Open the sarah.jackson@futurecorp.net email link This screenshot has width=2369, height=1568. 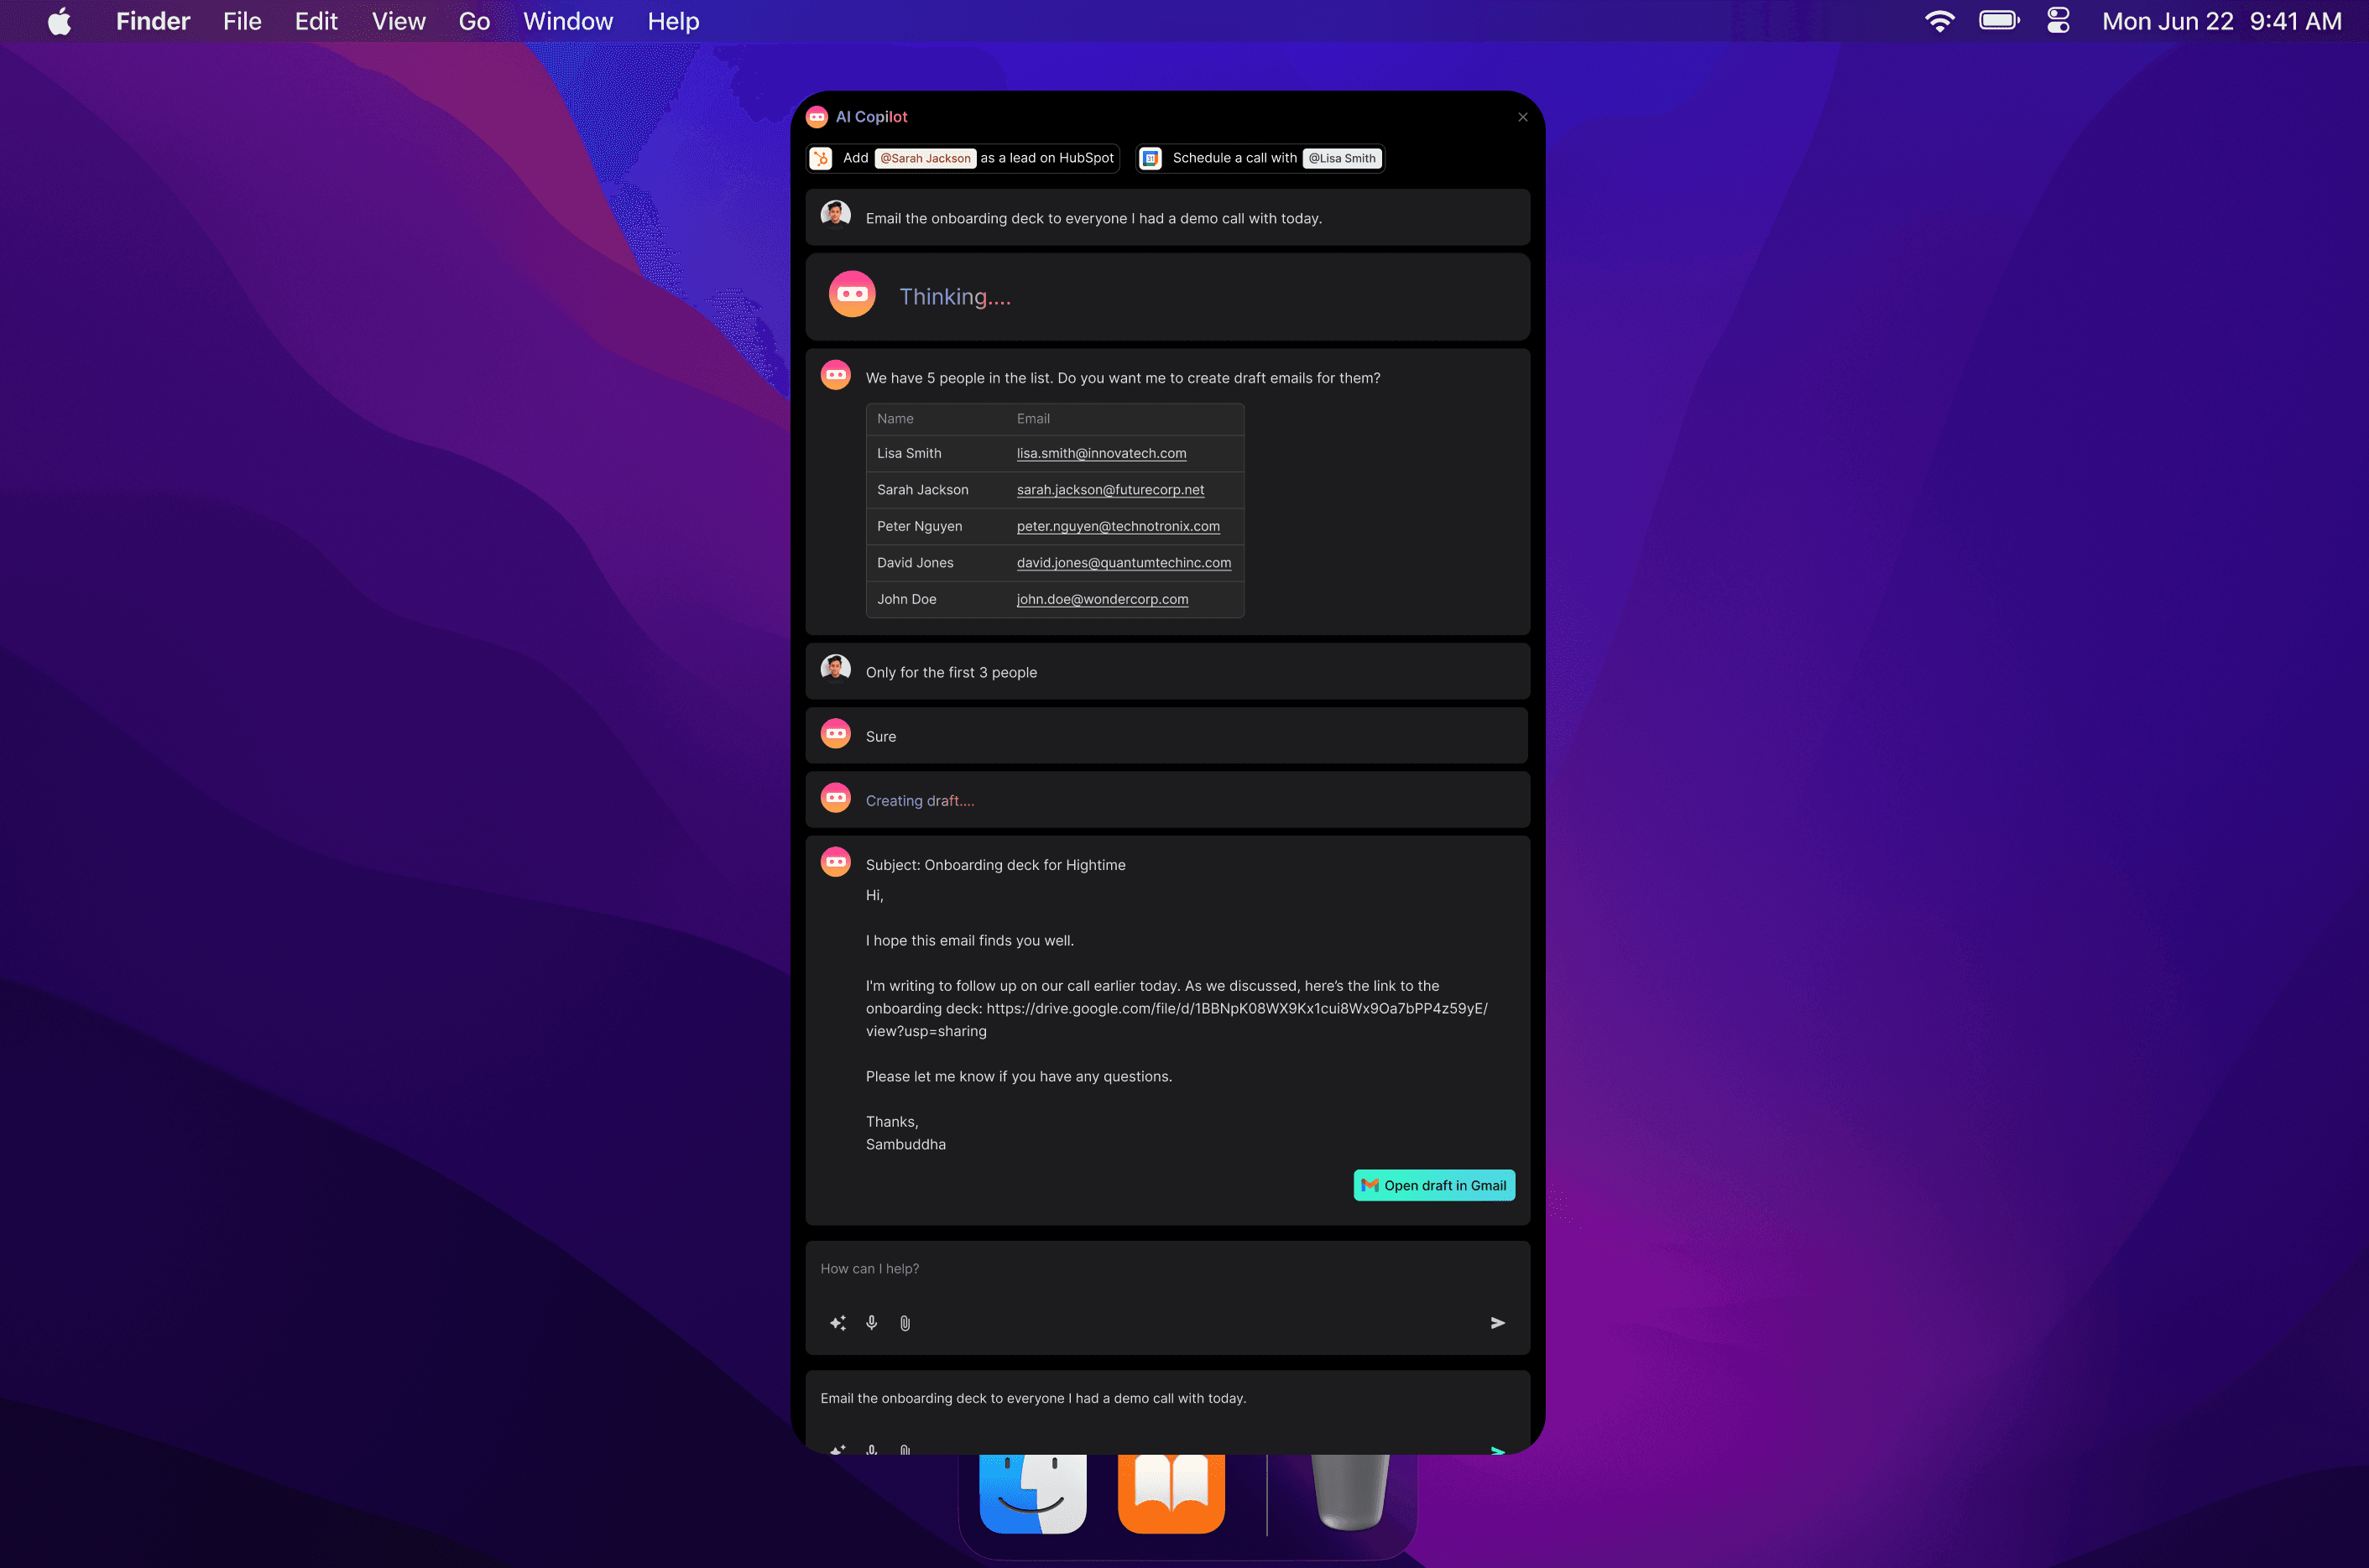[x=1110, y=490]
